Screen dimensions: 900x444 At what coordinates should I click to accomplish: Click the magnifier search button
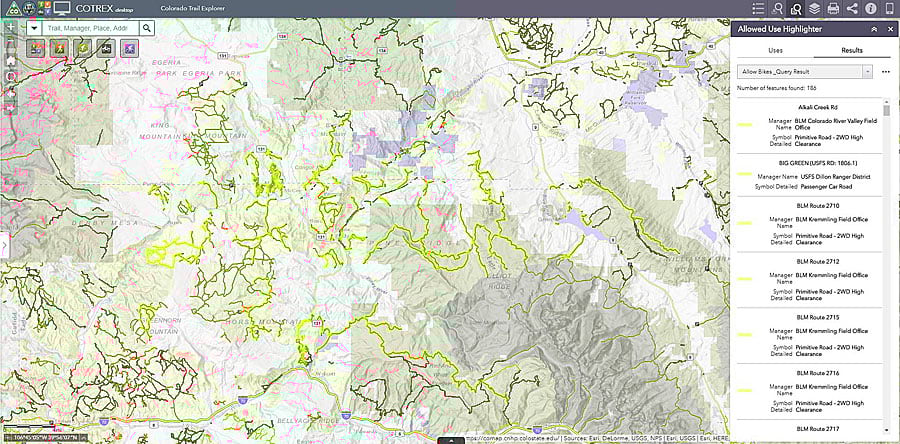(147, 28)
